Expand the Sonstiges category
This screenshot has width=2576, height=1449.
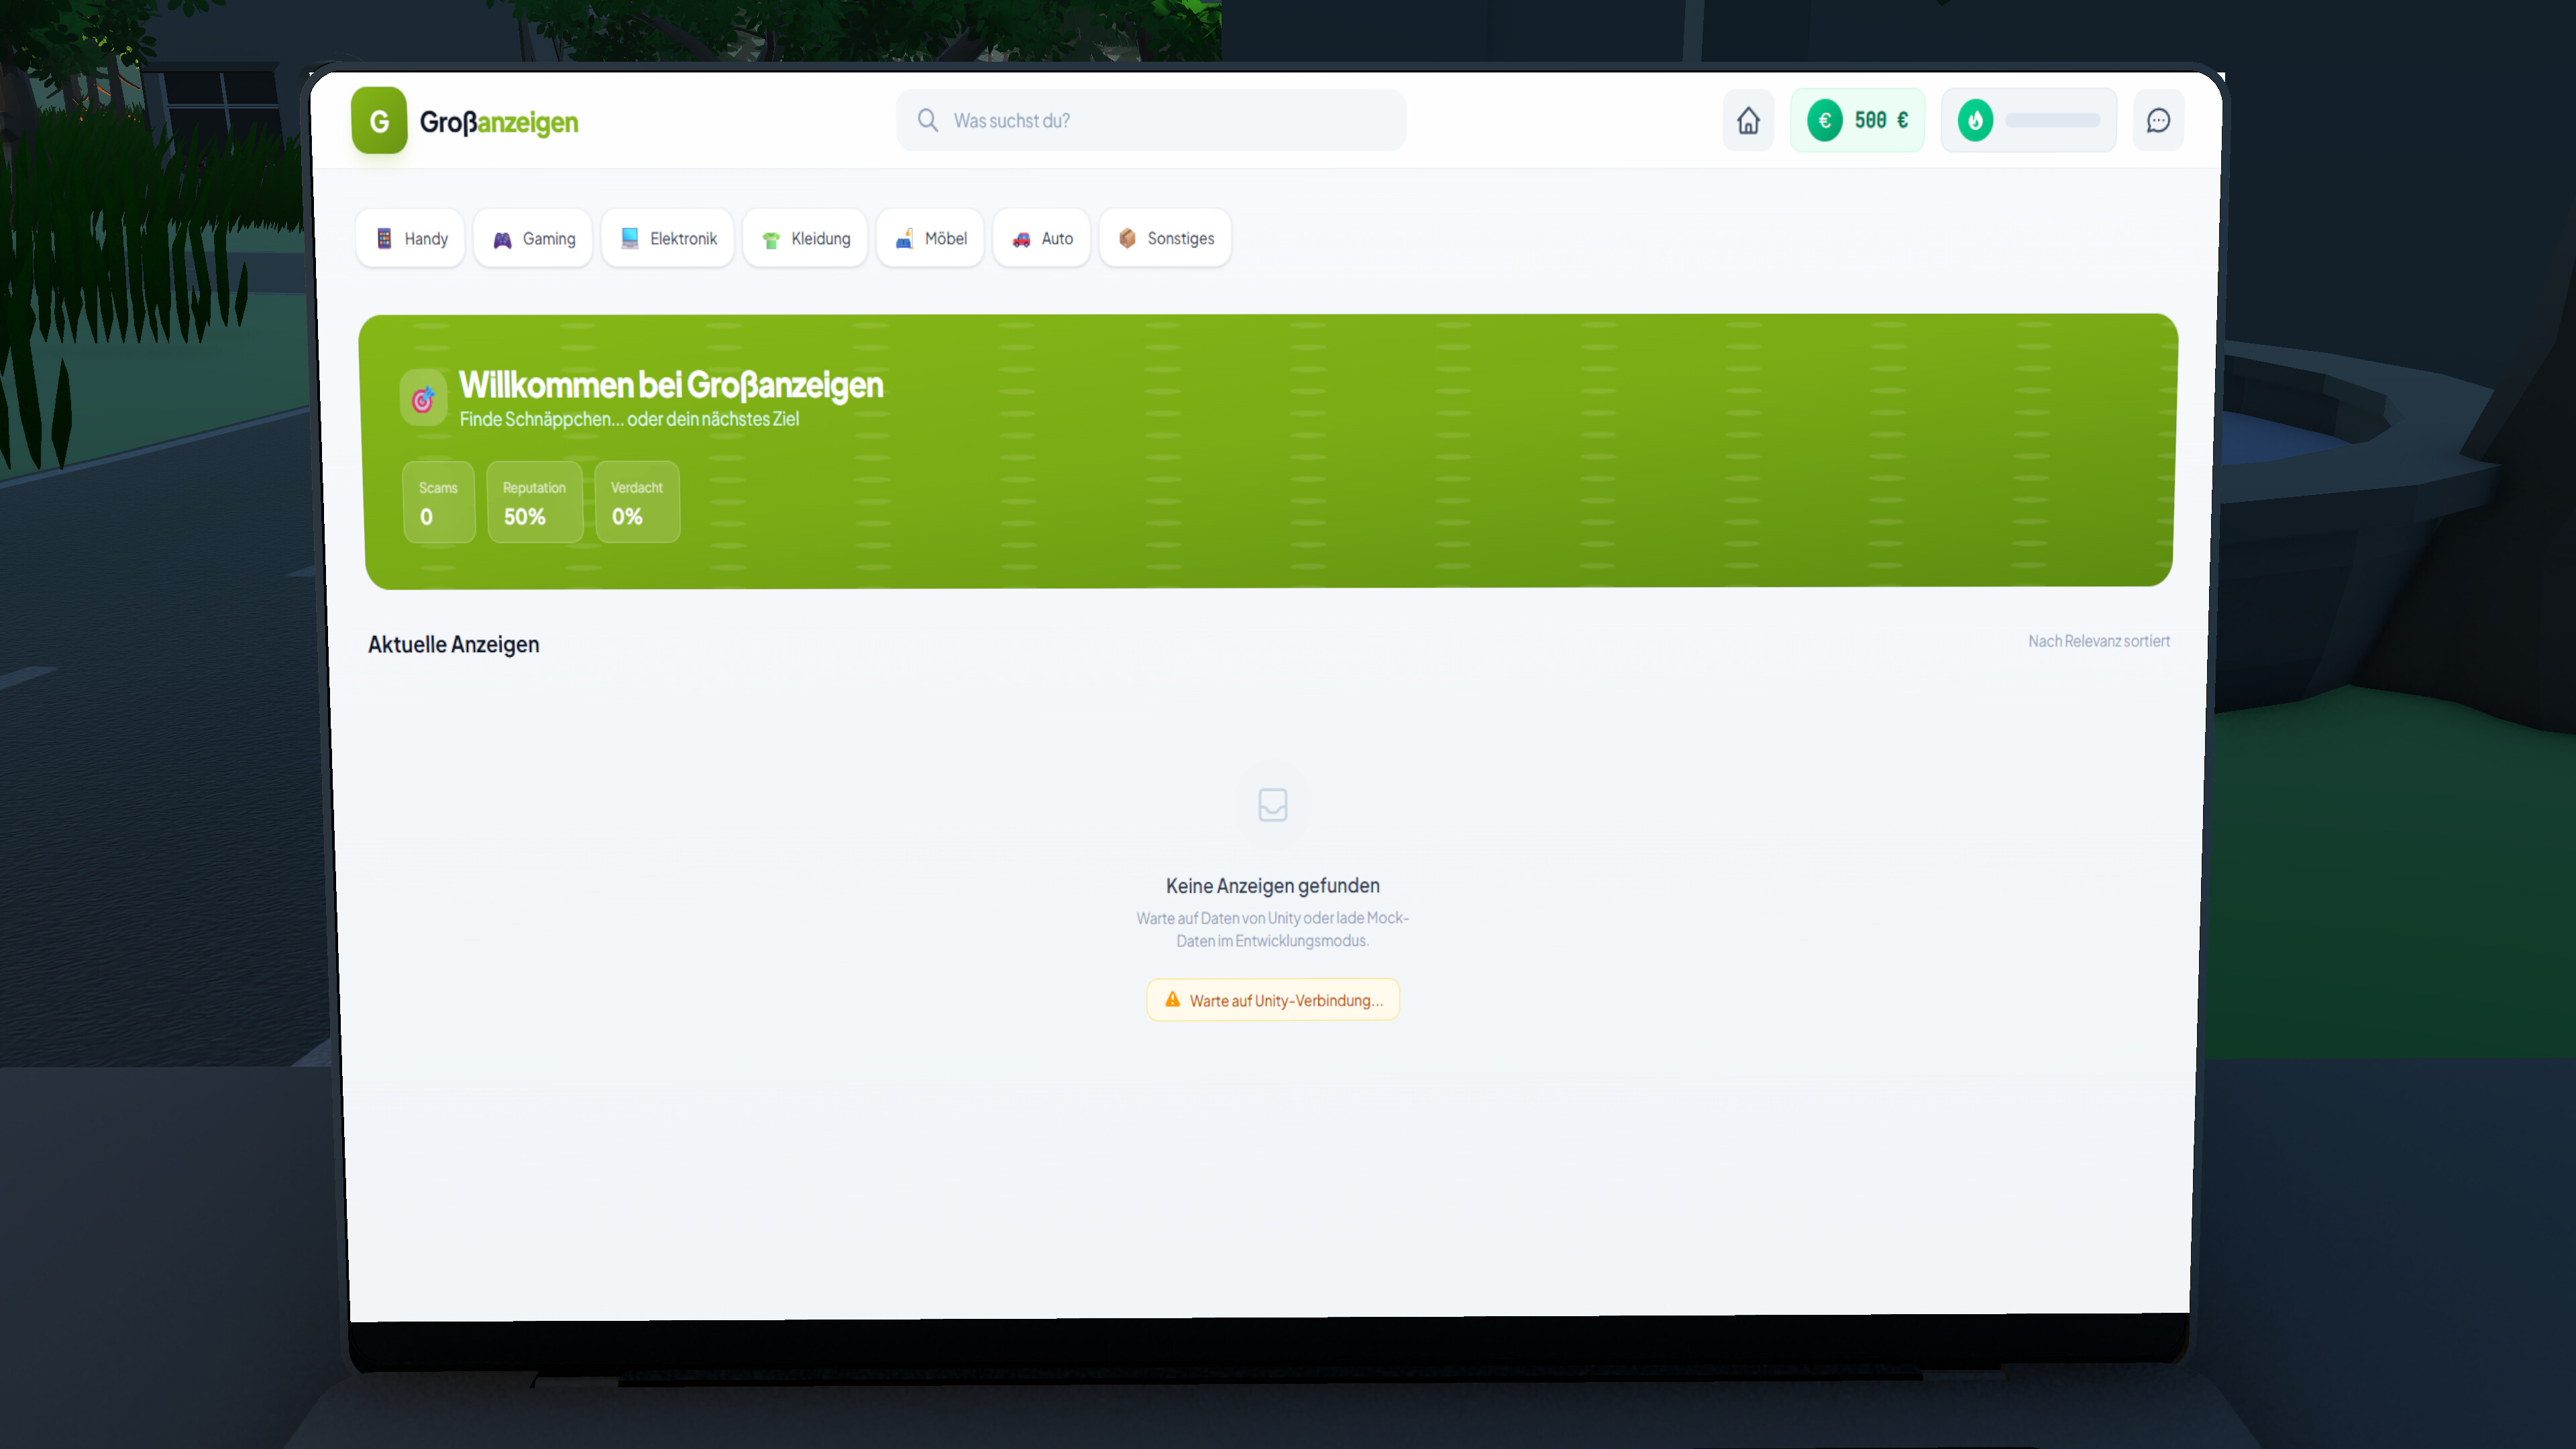(x=1165, y=238)
